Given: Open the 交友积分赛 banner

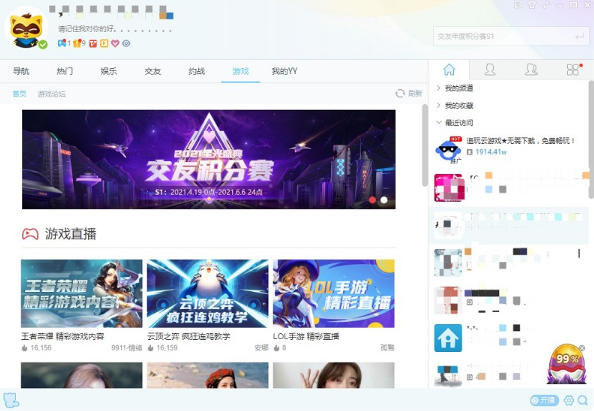Looking at the screenshot, I should (209, 159).
